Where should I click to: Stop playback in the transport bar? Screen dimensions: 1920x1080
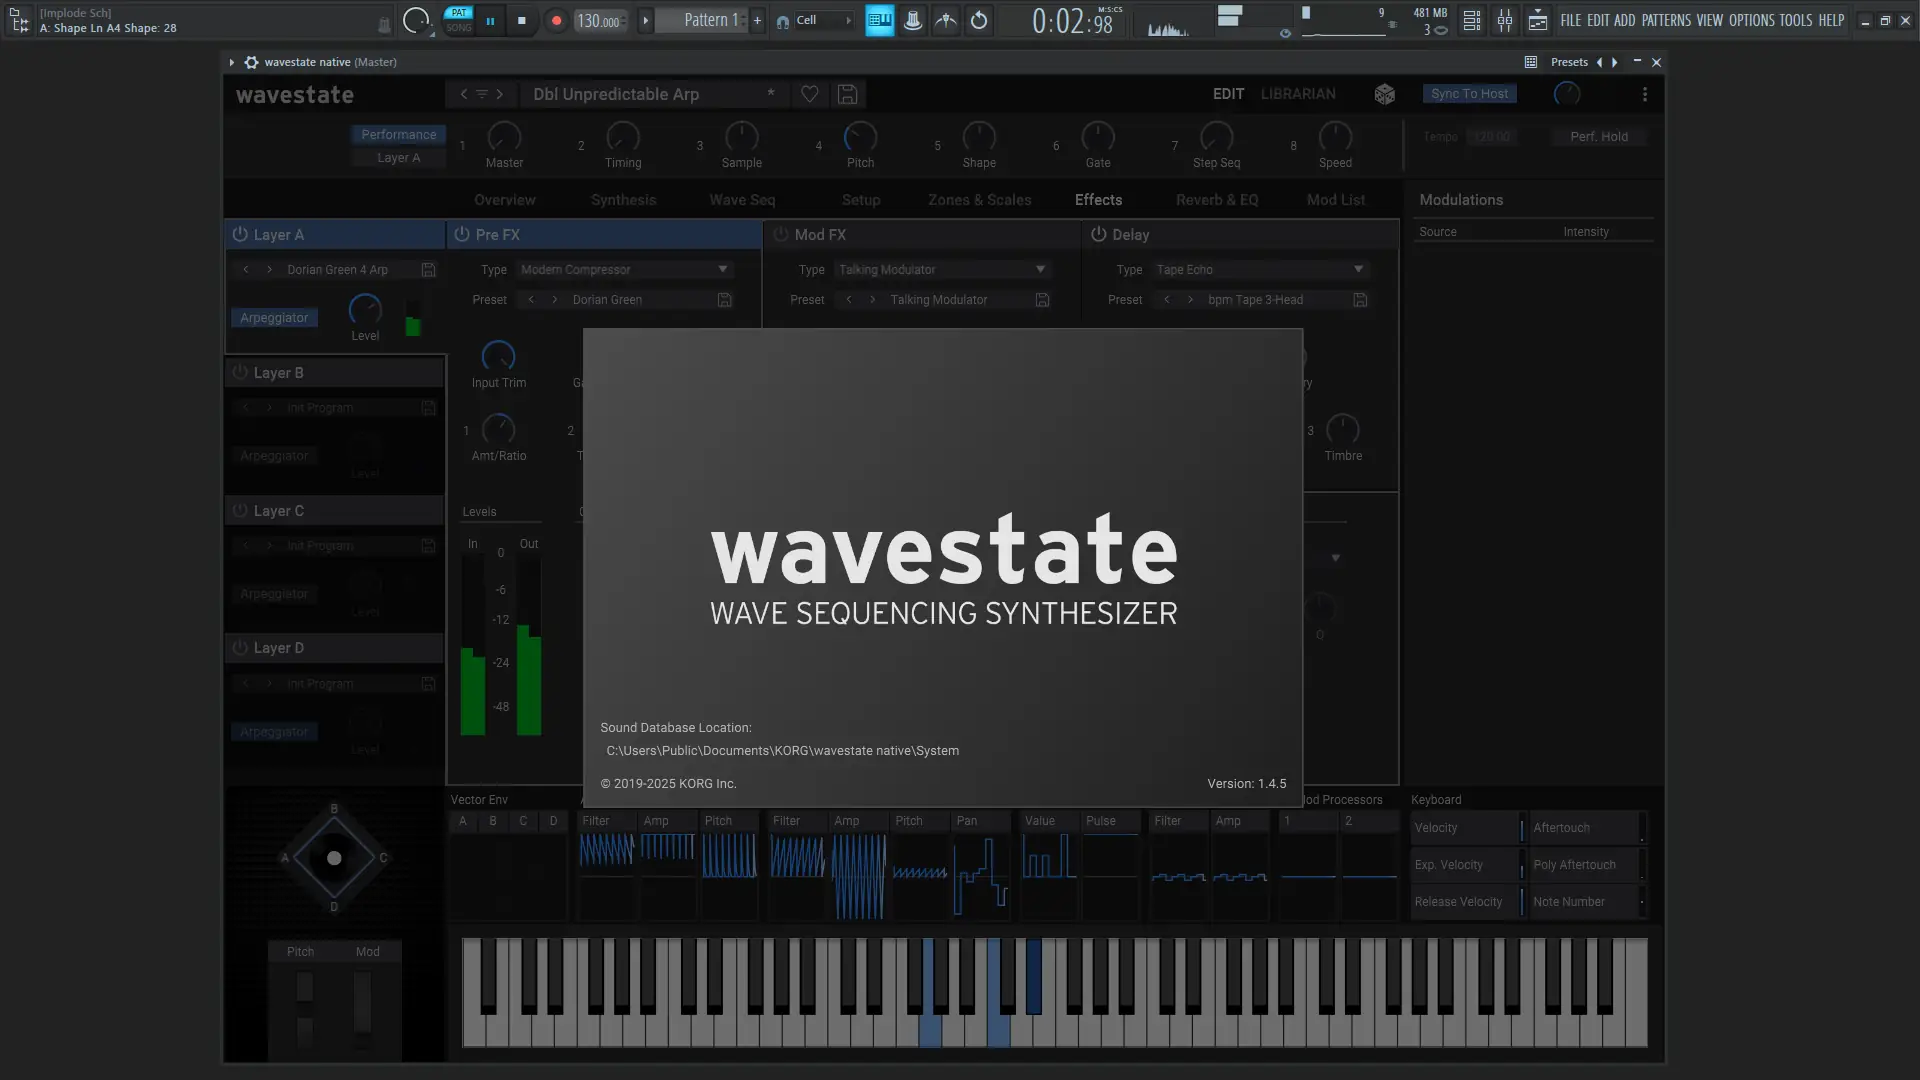521,20
